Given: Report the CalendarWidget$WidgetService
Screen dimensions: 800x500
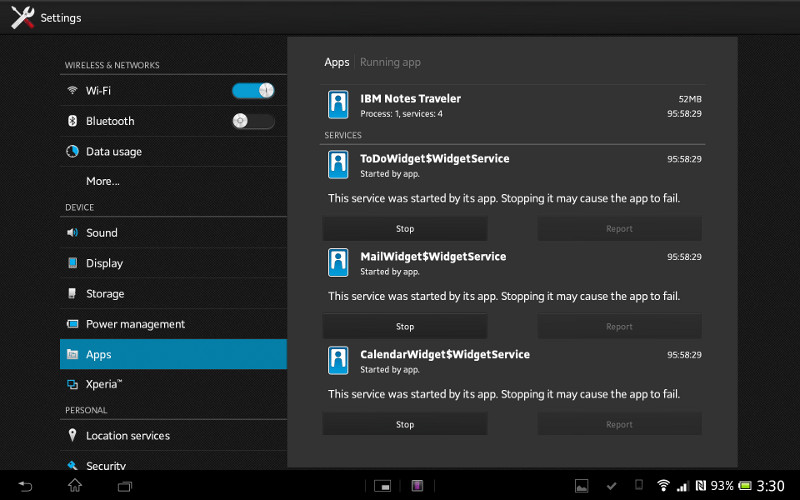Looking at the screenshot, I should [x=619, y=424].
